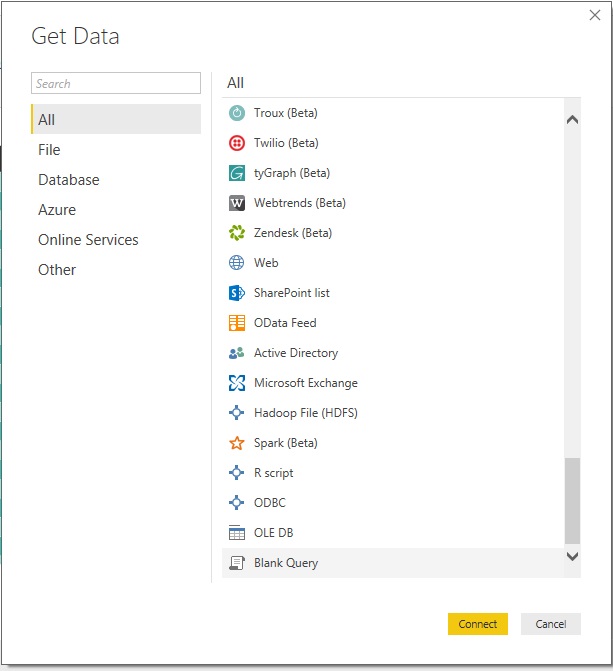Viewport: 613px width, 671px height.
Task: Click the Hadoop File (HDFS) icon
Action: tap(236, 413)
